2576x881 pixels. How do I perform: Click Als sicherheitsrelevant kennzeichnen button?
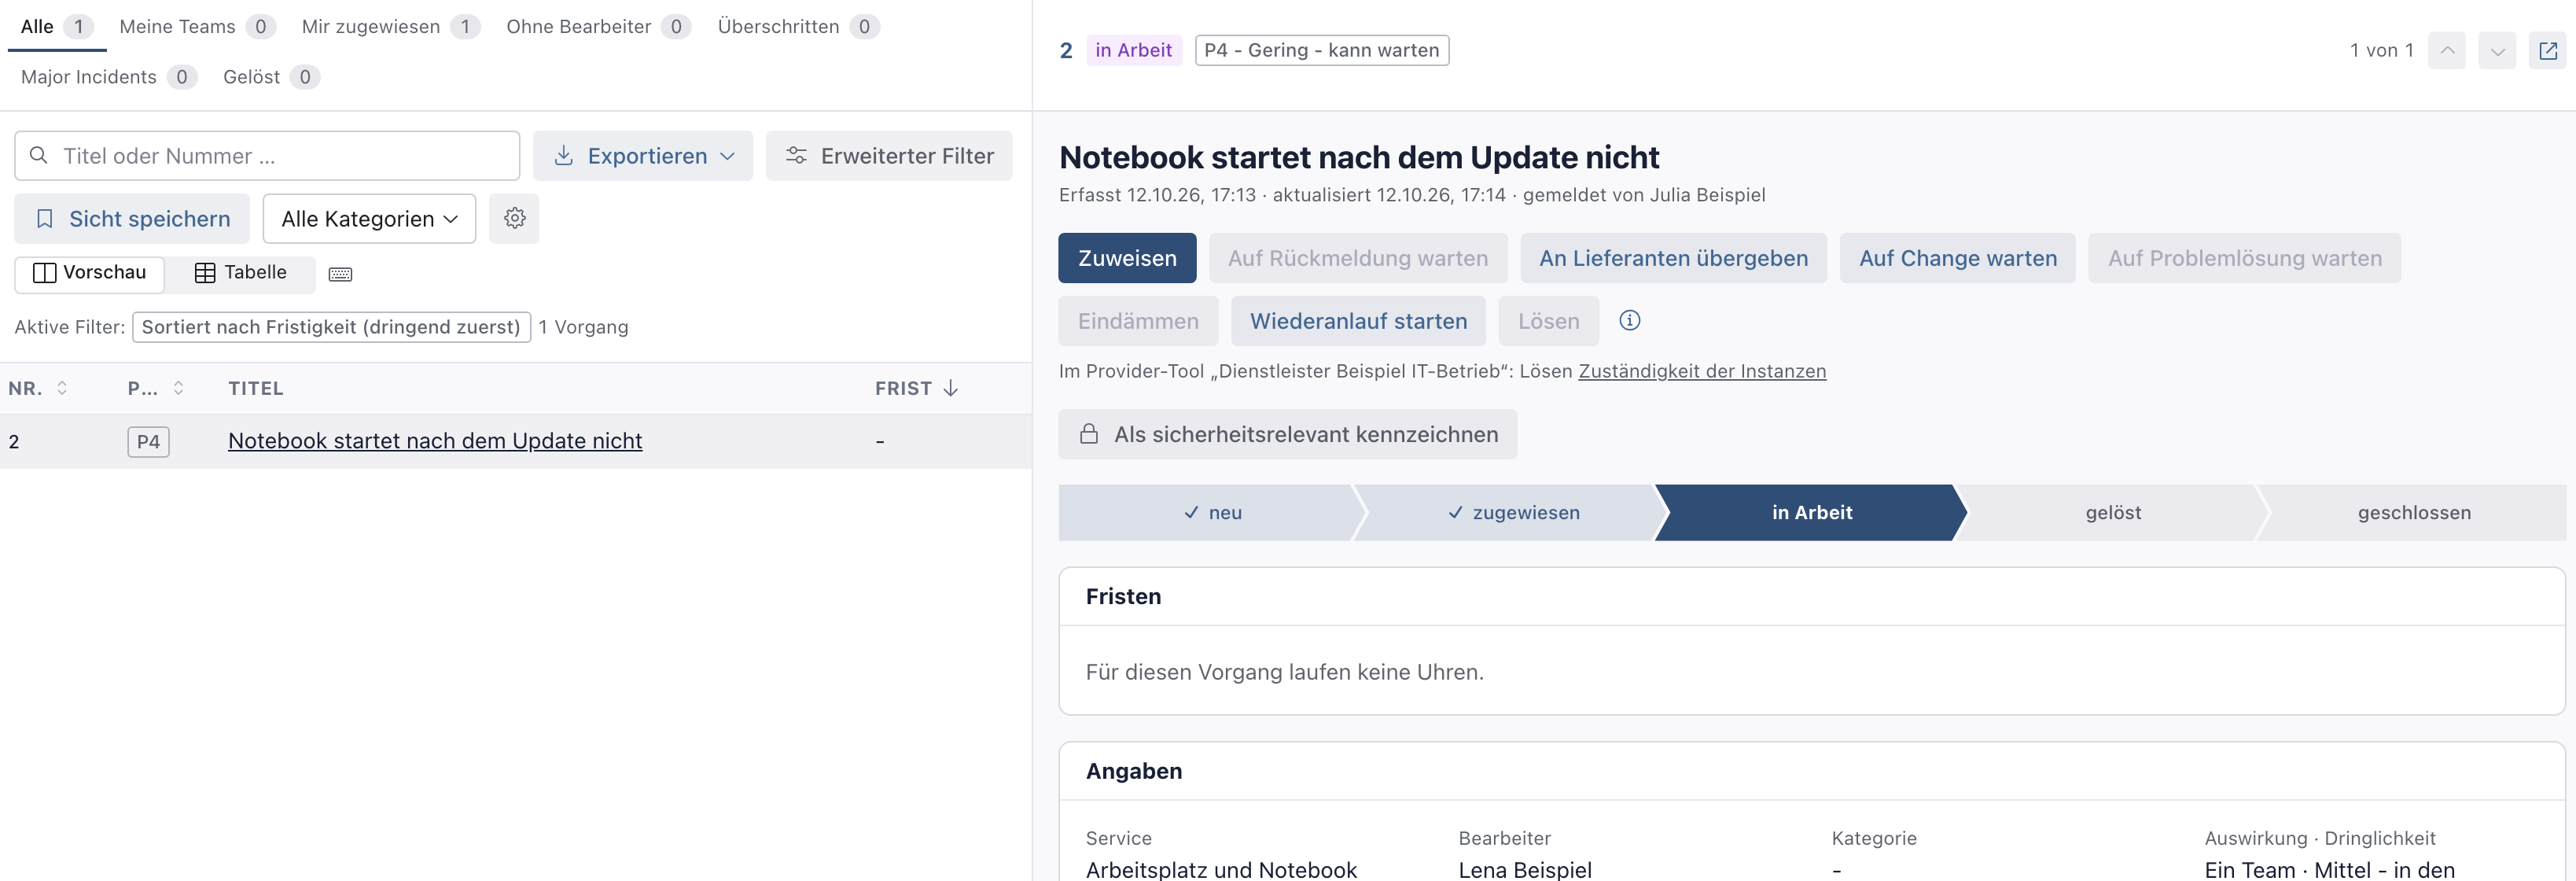tap(1287, 434)
